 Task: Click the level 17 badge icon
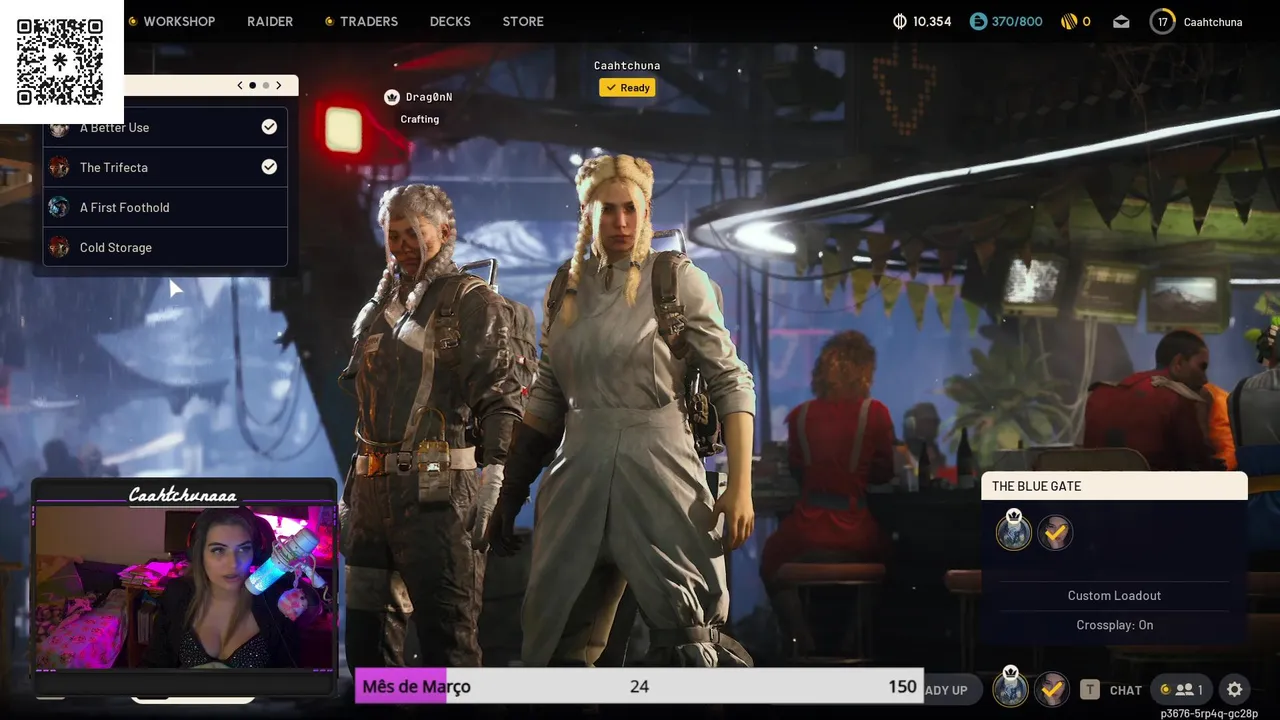tap(1162, 21)
